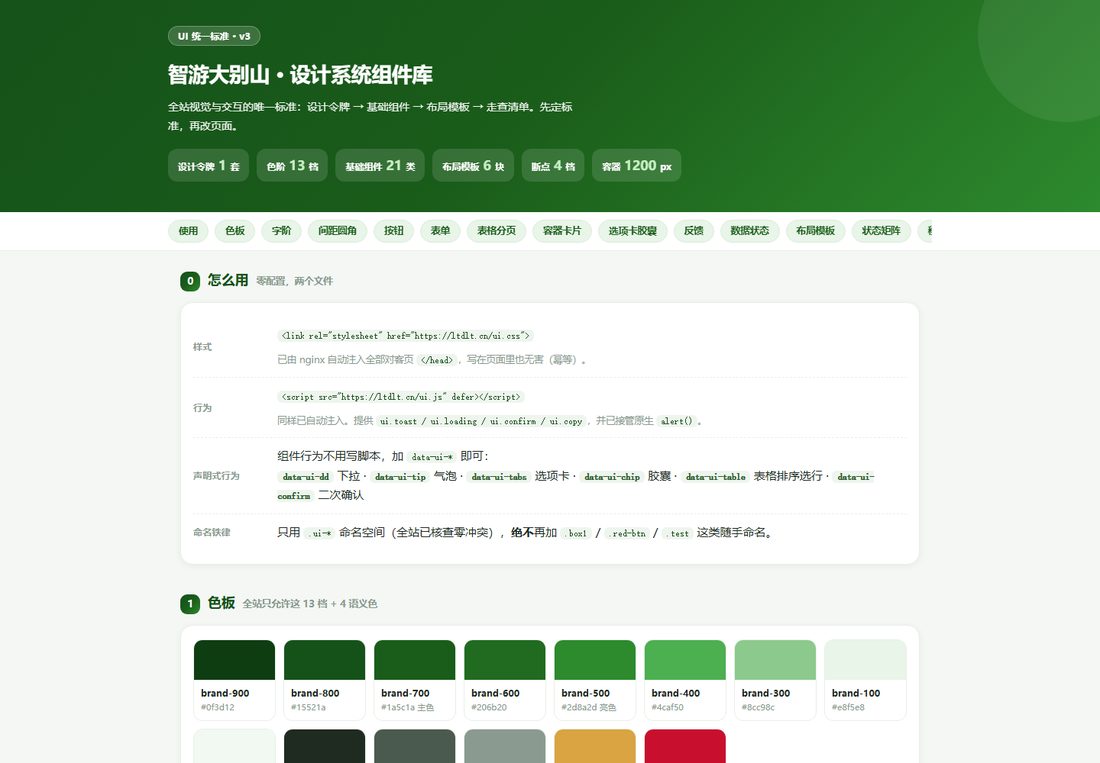This screenshot has width=1100, height=763.
Task: Click the page title 智游大别山 · 设计系统组件库
Action: (300, 74)
